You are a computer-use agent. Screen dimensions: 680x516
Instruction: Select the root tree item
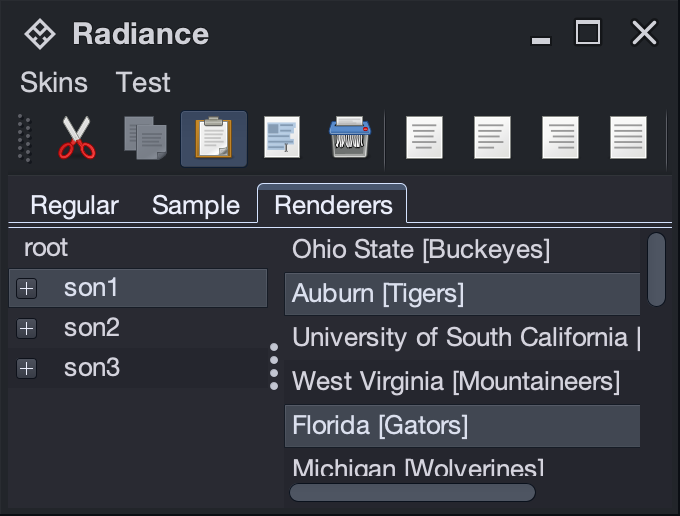point(46,248)
